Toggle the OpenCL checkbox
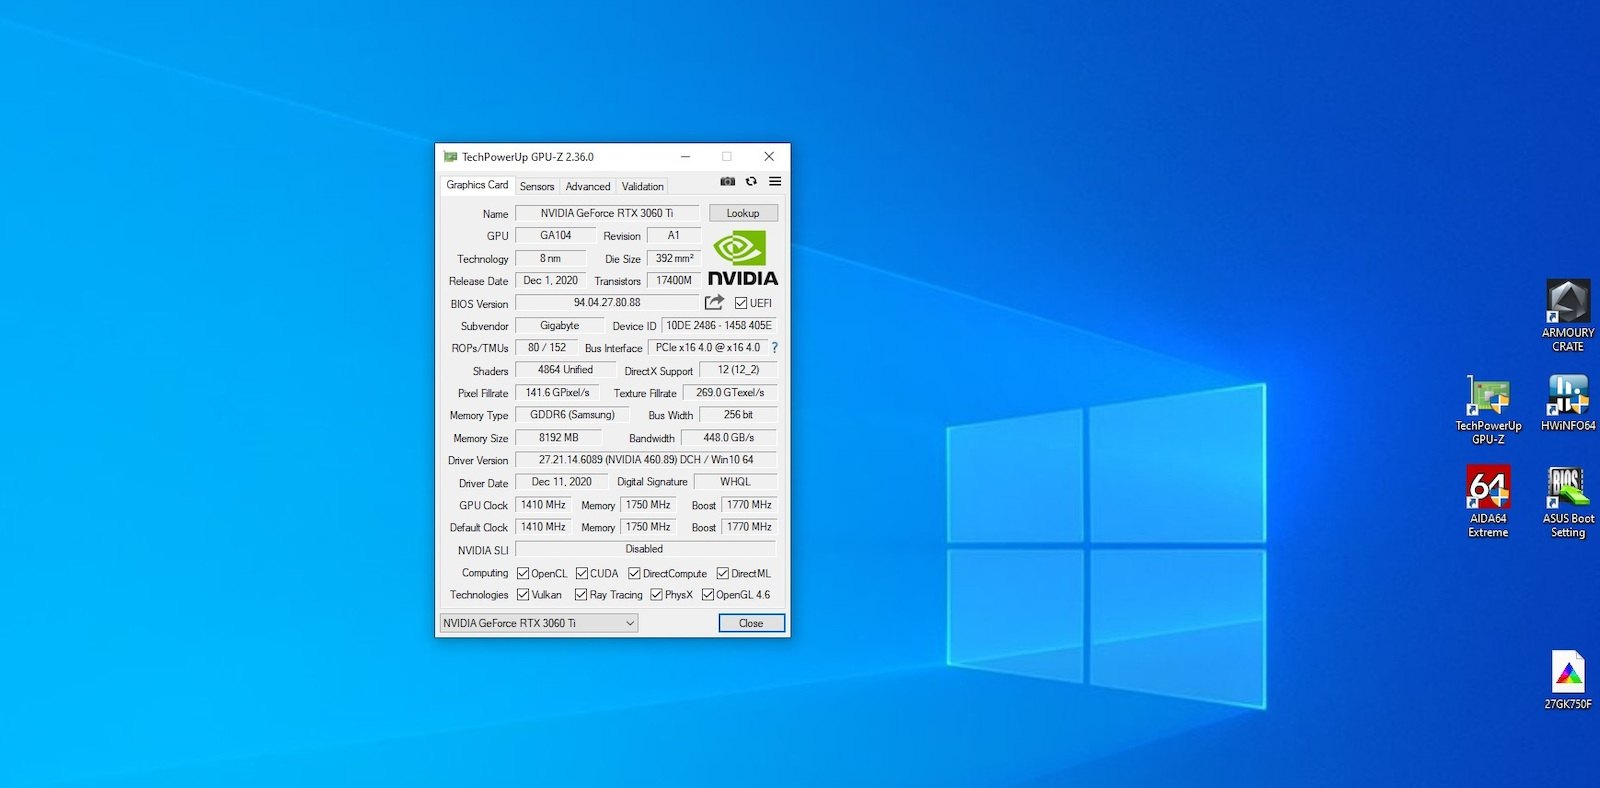The width and height of the screenshot is (1600, 788). 523,574
